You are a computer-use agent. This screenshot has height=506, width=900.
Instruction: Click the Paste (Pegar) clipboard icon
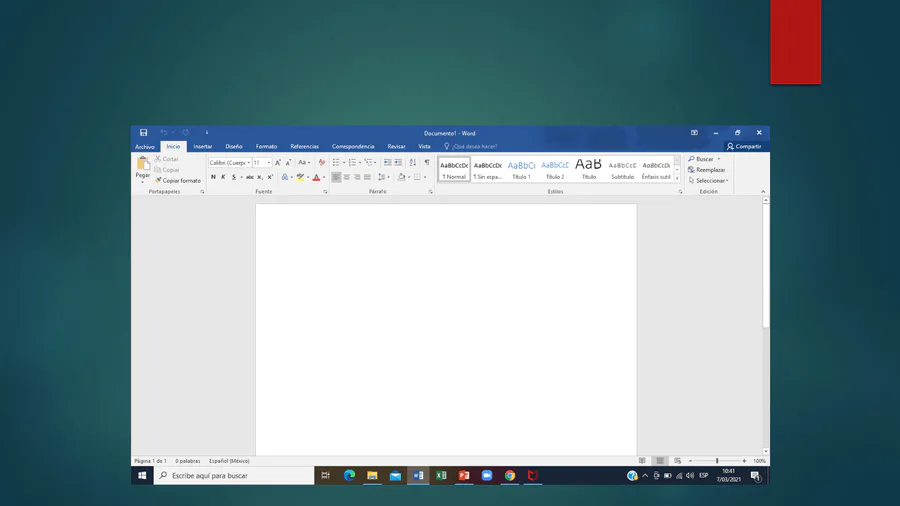point(143,164)
